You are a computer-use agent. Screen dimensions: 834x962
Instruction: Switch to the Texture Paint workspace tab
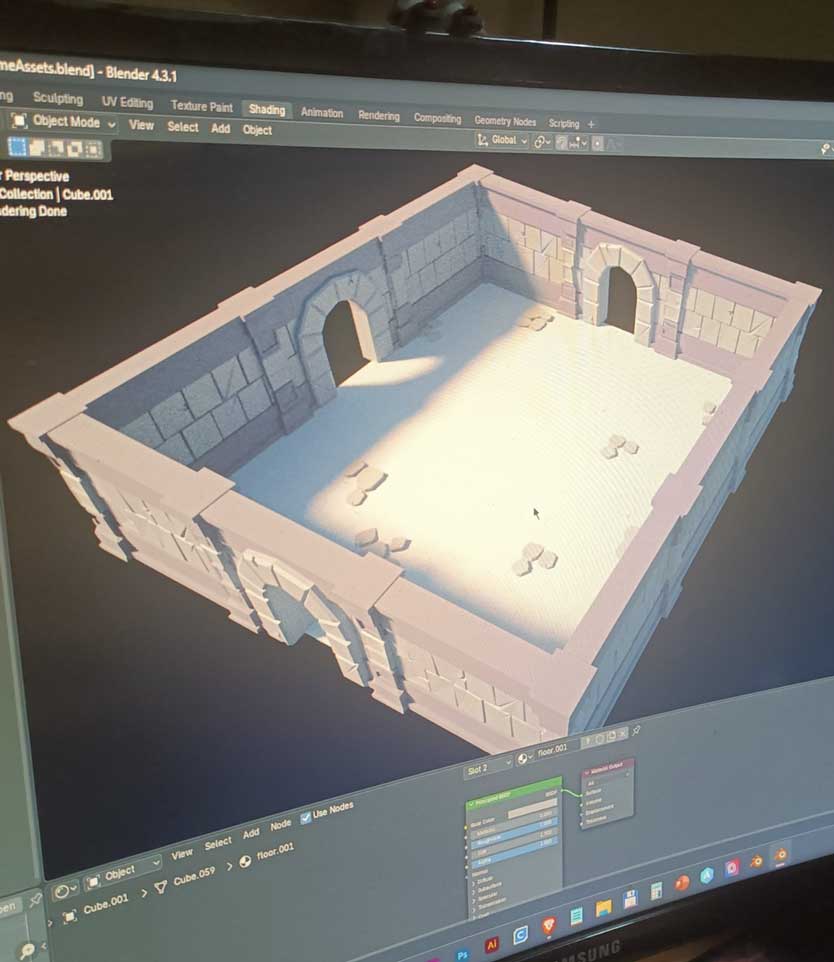pyautogui.click(x=201, y=106)
